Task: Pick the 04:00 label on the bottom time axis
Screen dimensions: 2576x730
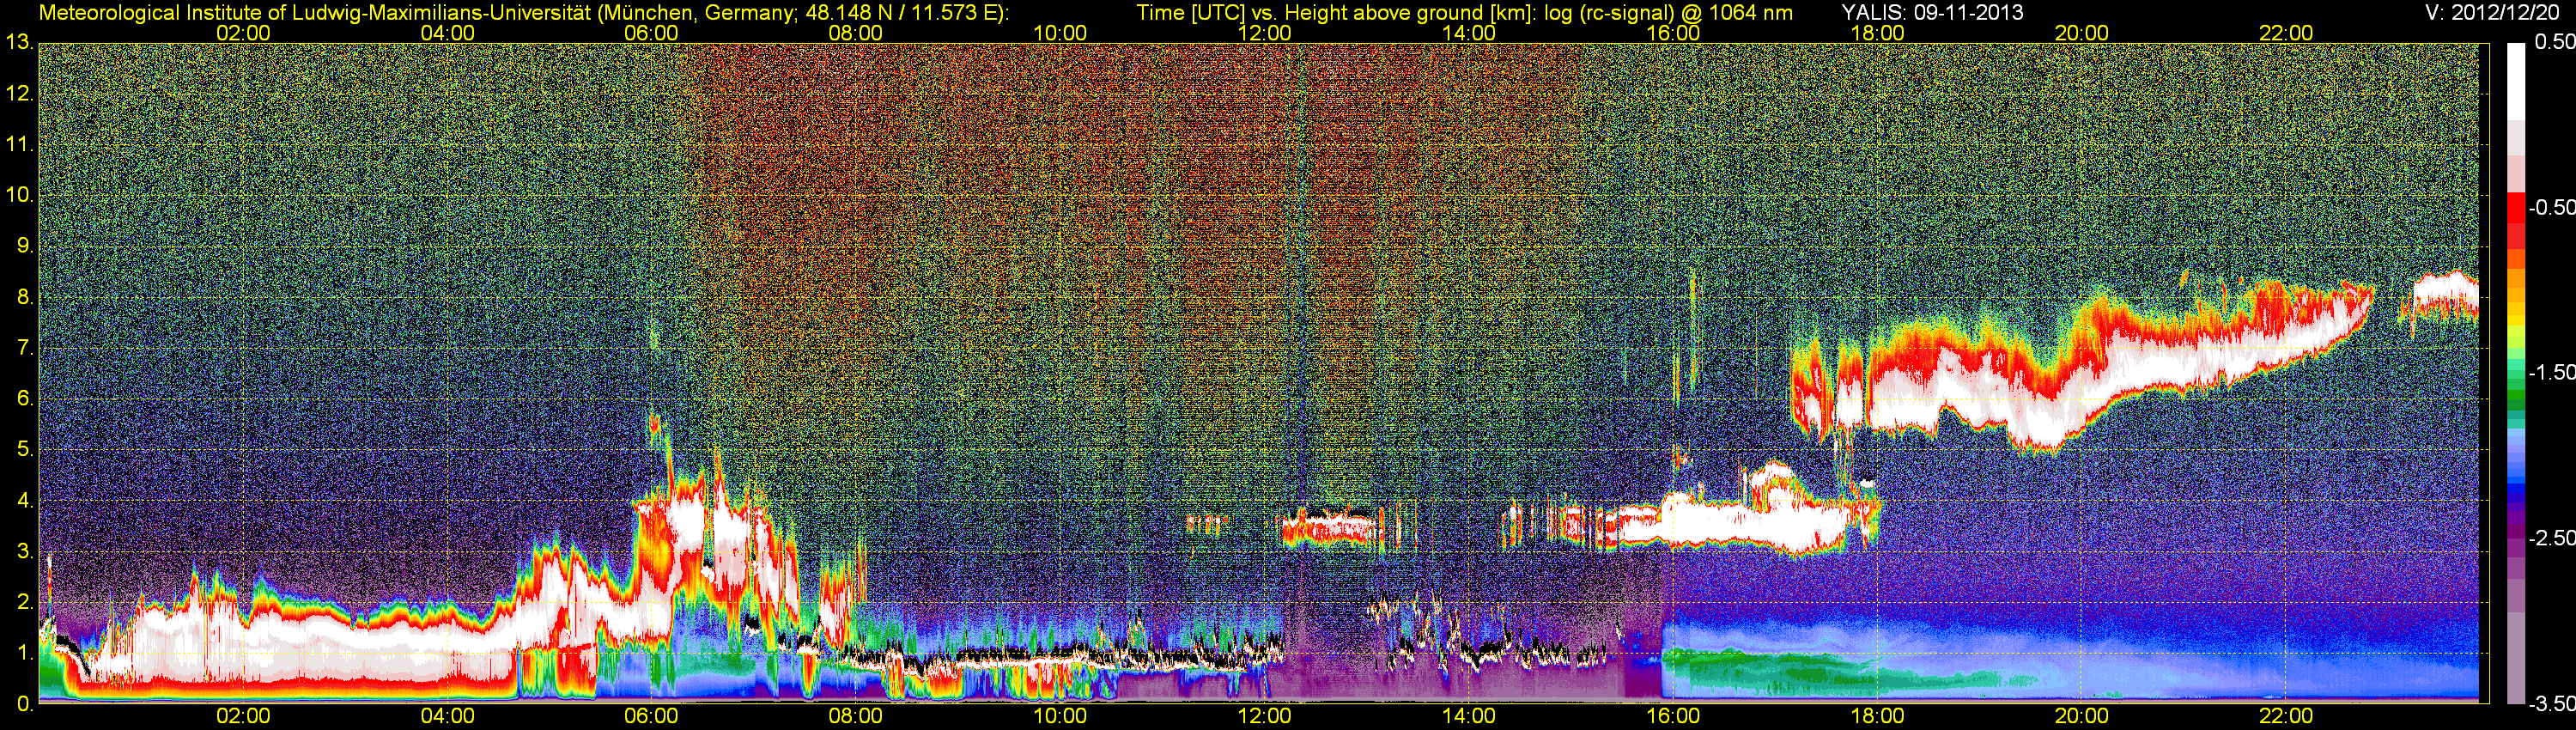Action: (447, 716)
